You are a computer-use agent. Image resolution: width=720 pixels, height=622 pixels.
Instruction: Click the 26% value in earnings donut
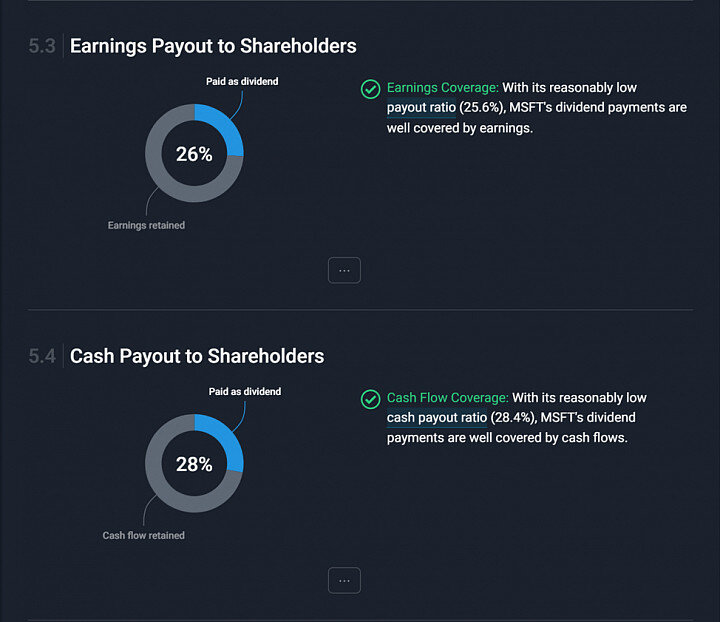[x=194, y=154]
